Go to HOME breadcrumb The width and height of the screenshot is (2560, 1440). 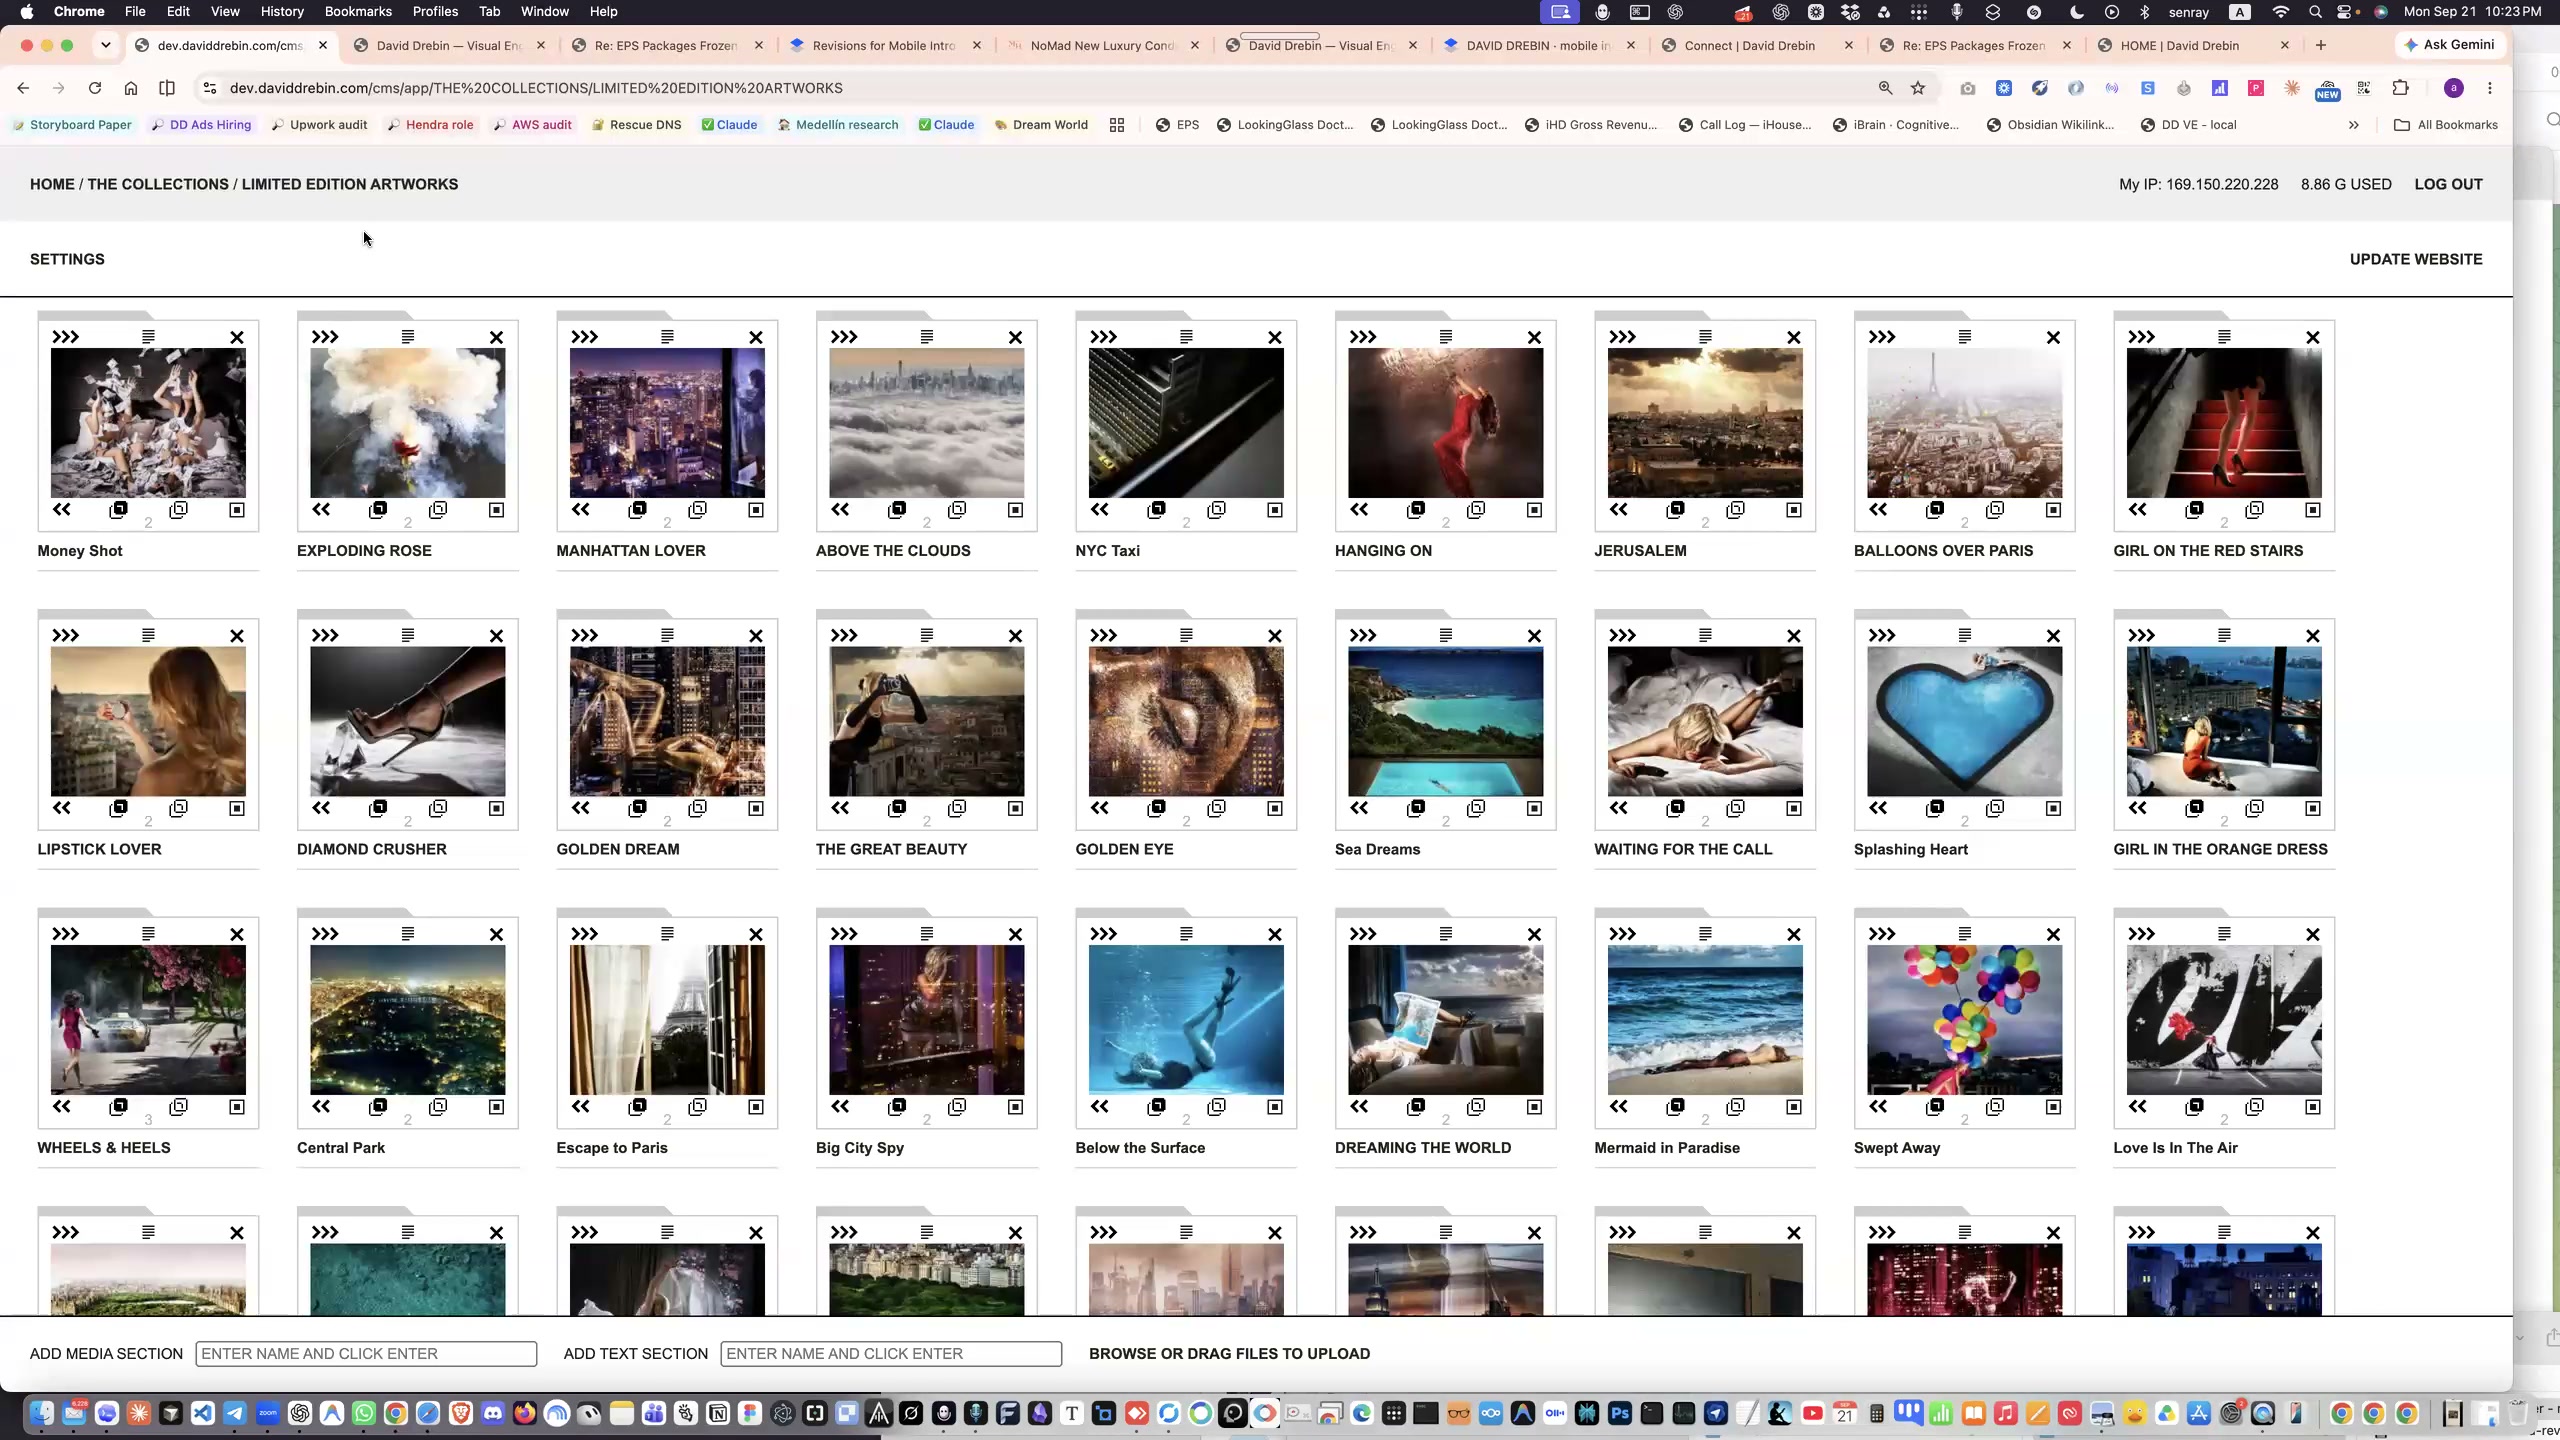pyautogui.click(x=52, y=184)
